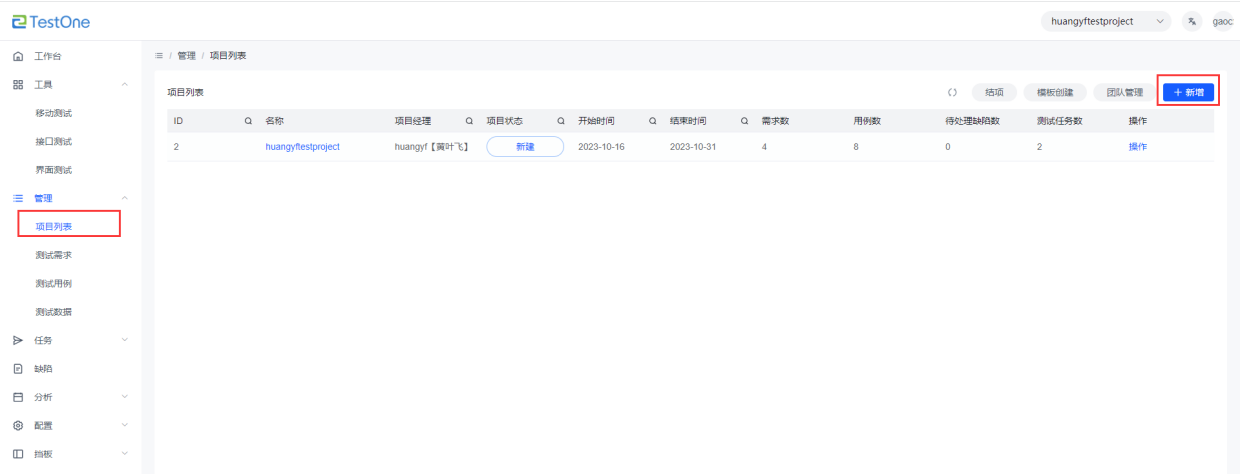This screenshot has width=1240, height=474.
Task: Click the search icon in the ID column
Action: point(248,121)
